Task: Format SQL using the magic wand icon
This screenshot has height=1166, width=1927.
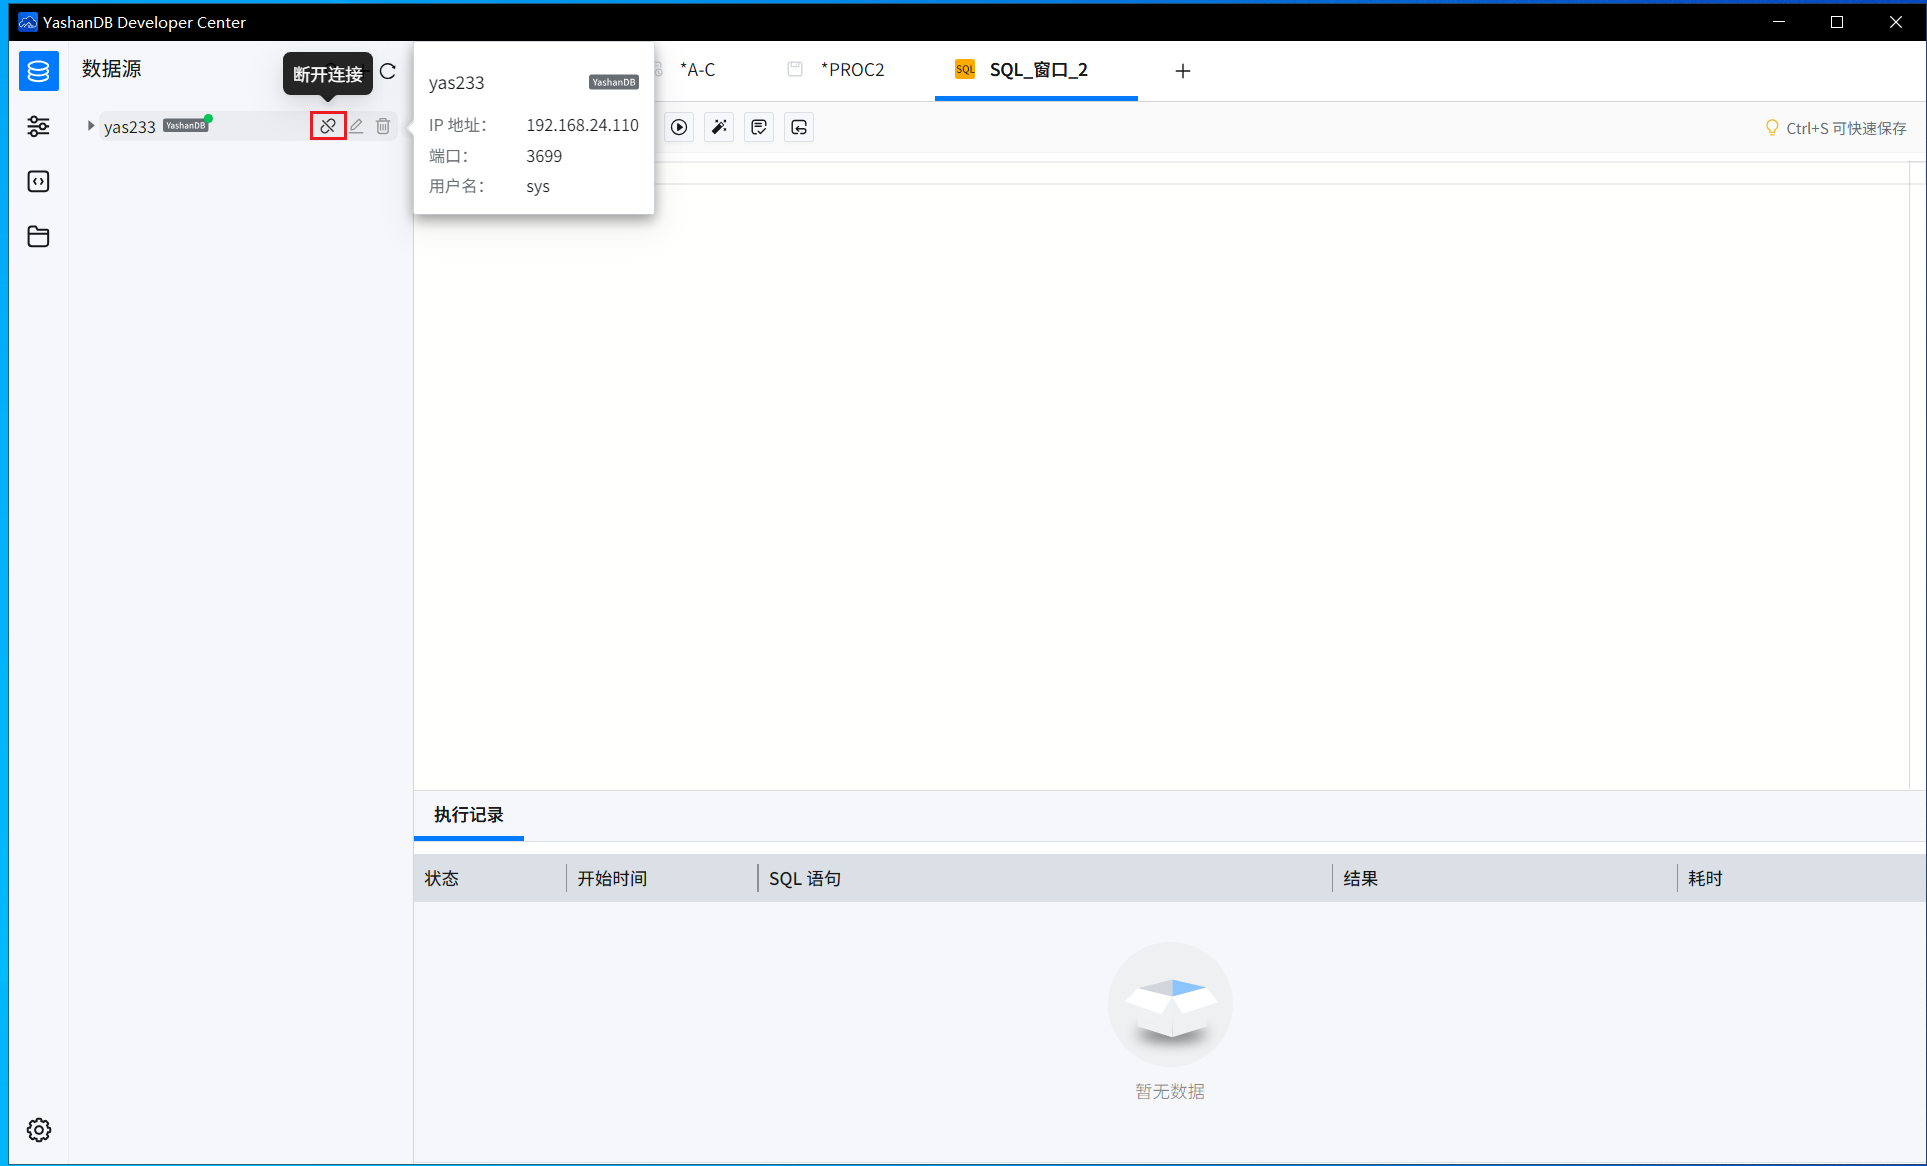Action: [x=719, y=127]
